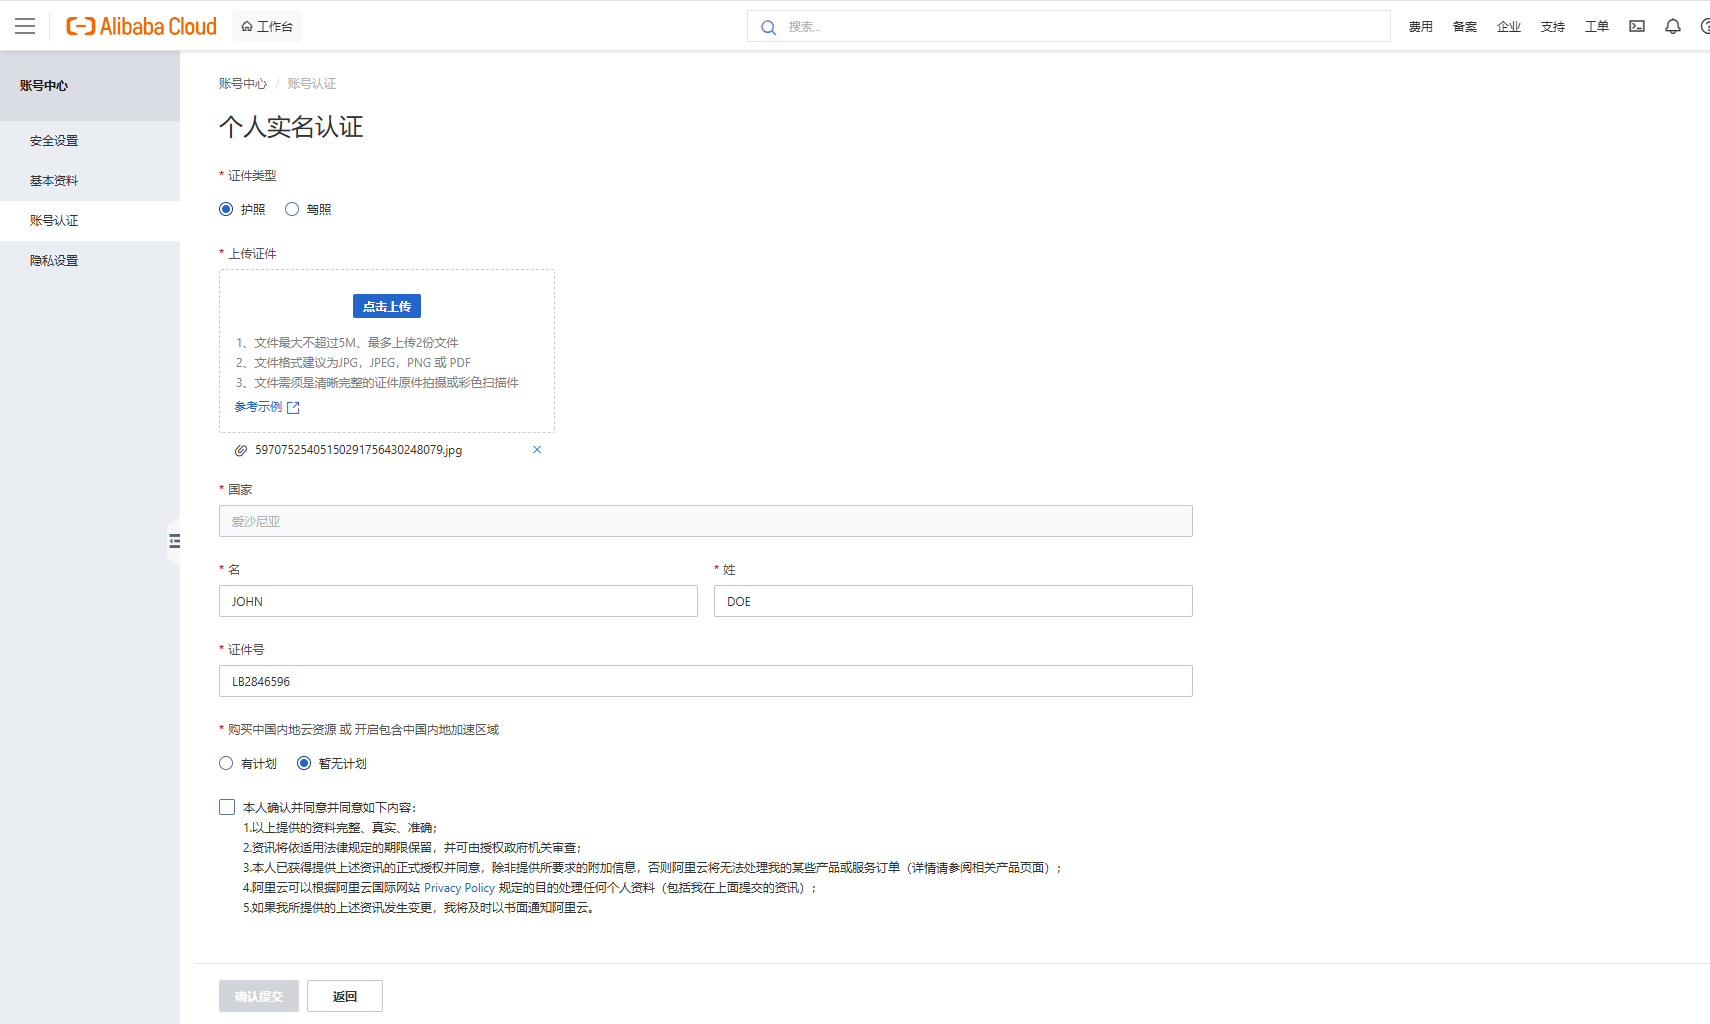Open the help question-mark icon
The image size is (1710, 1024).
coord(1705,26)
